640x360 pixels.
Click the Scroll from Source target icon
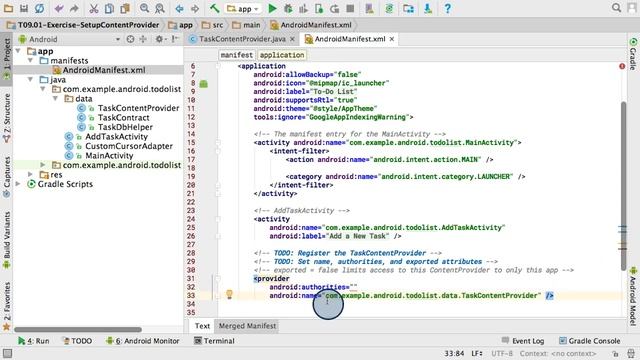tap(130, 39)
